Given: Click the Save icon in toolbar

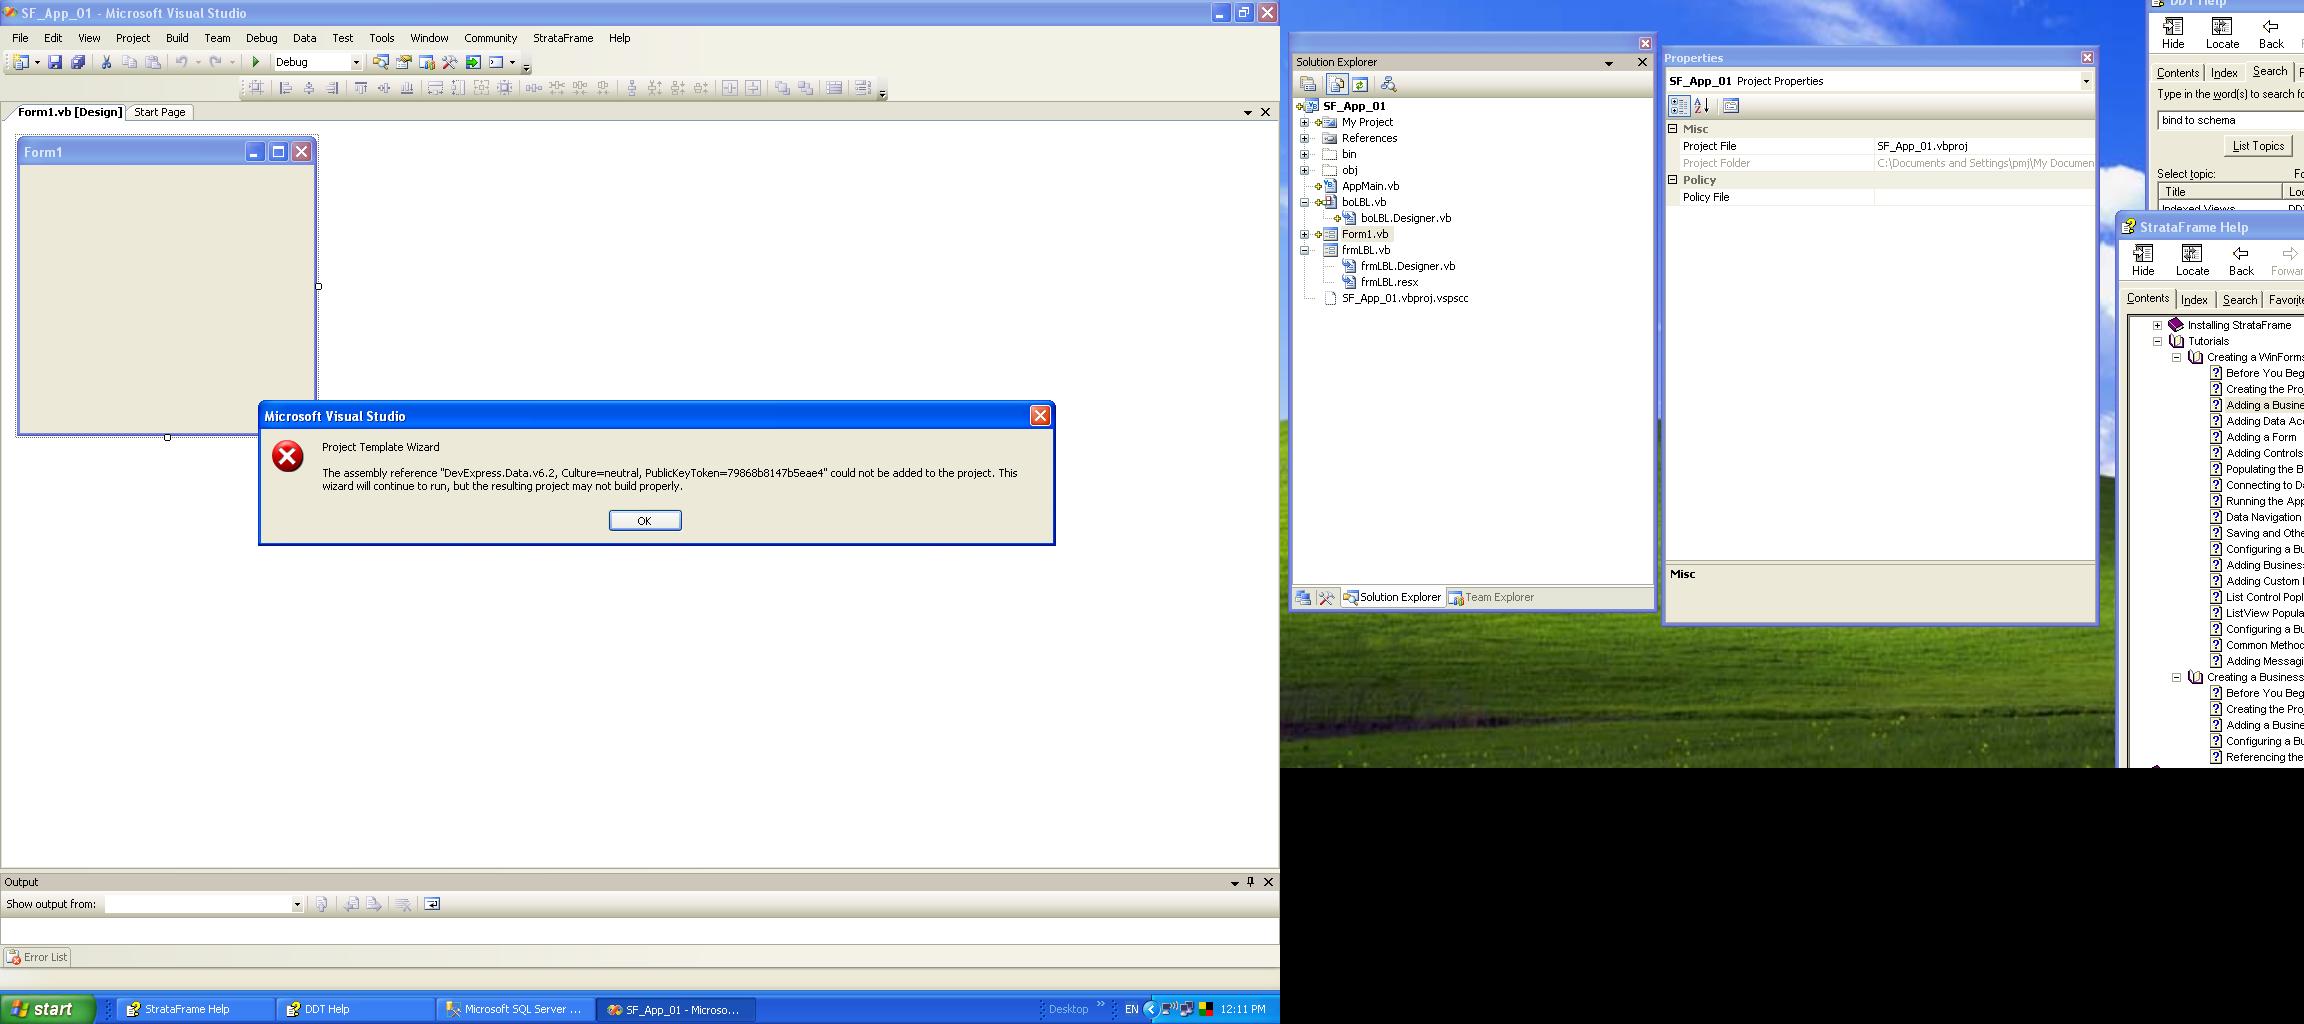Looking at the screenshot, I should (55, 62).
